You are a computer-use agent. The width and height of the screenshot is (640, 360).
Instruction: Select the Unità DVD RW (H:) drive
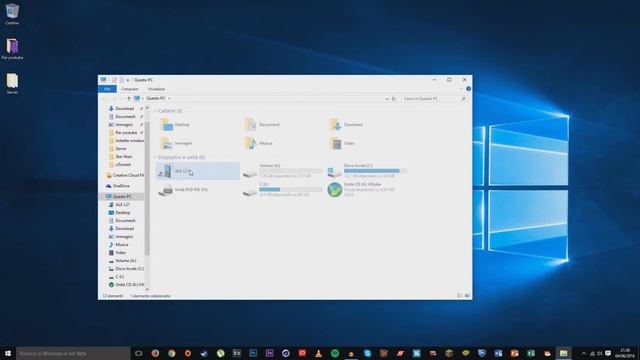[x=184, y=190]
